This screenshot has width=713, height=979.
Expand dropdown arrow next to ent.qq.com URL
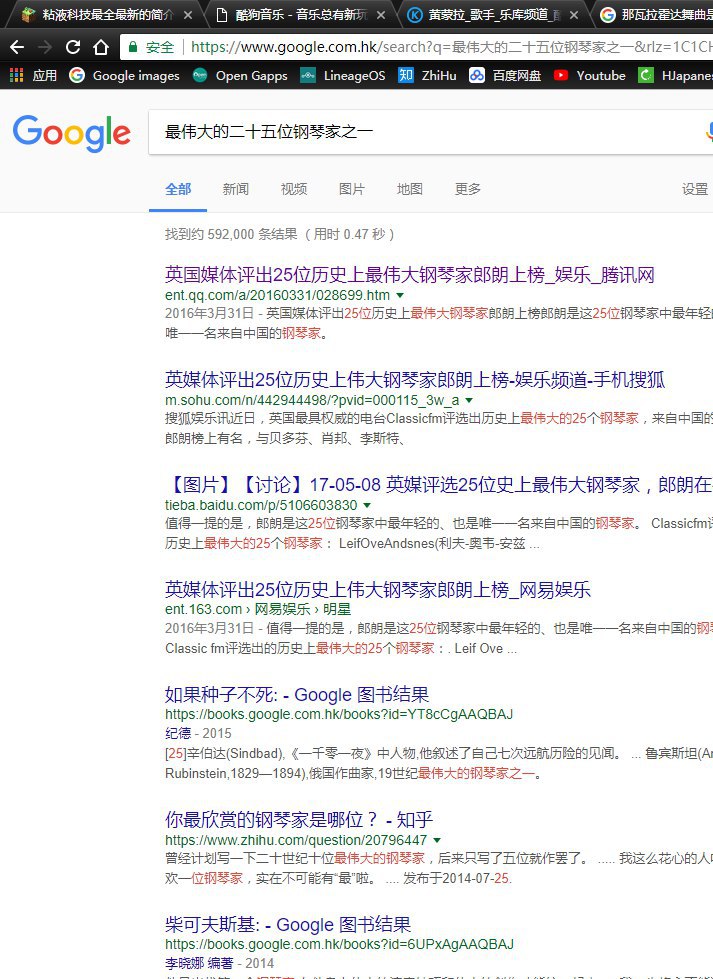click(400, 297)
